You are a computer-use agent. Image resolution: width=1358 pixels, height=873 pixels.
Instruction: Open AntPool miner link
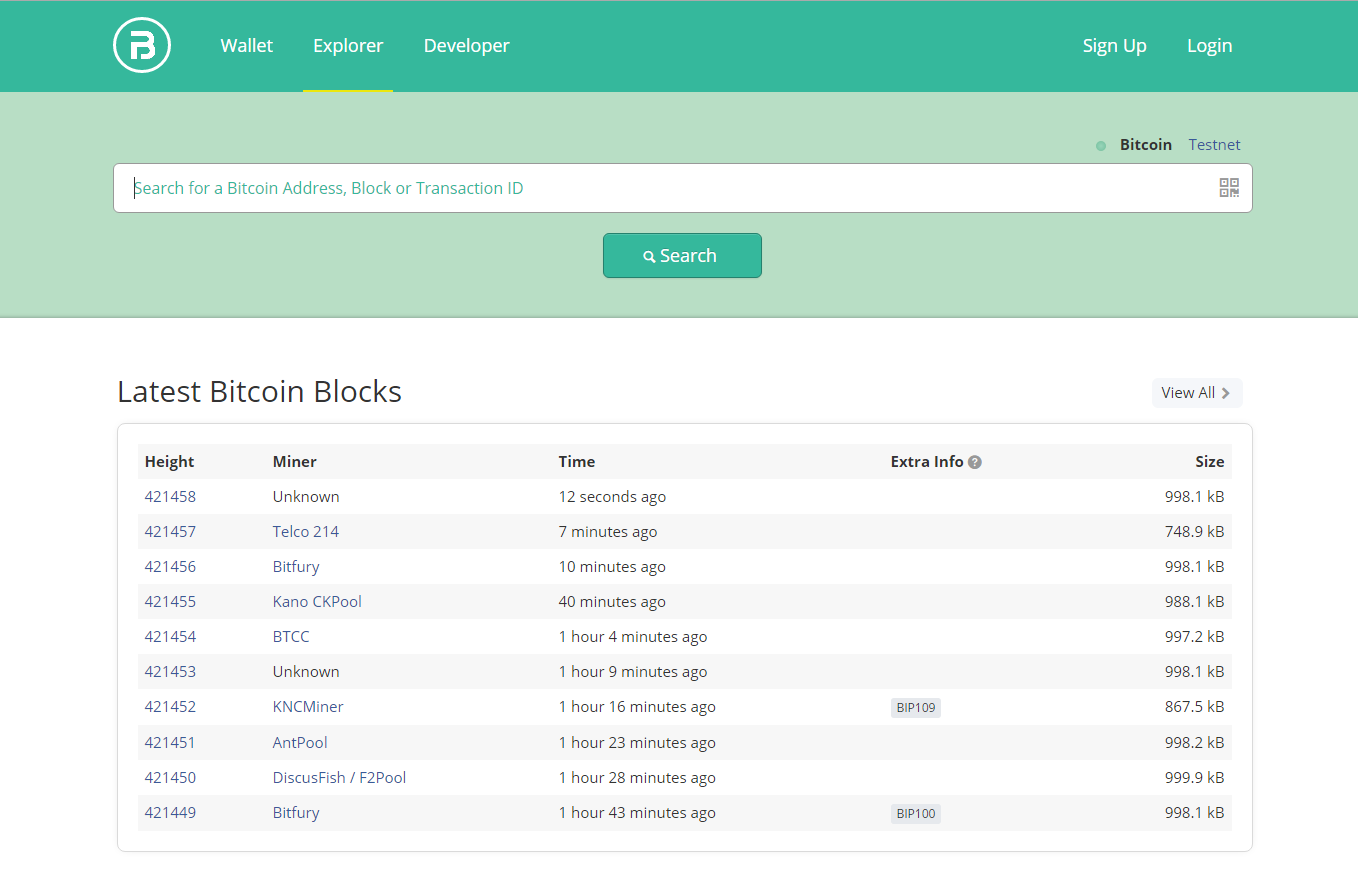(x=300, y=743)
